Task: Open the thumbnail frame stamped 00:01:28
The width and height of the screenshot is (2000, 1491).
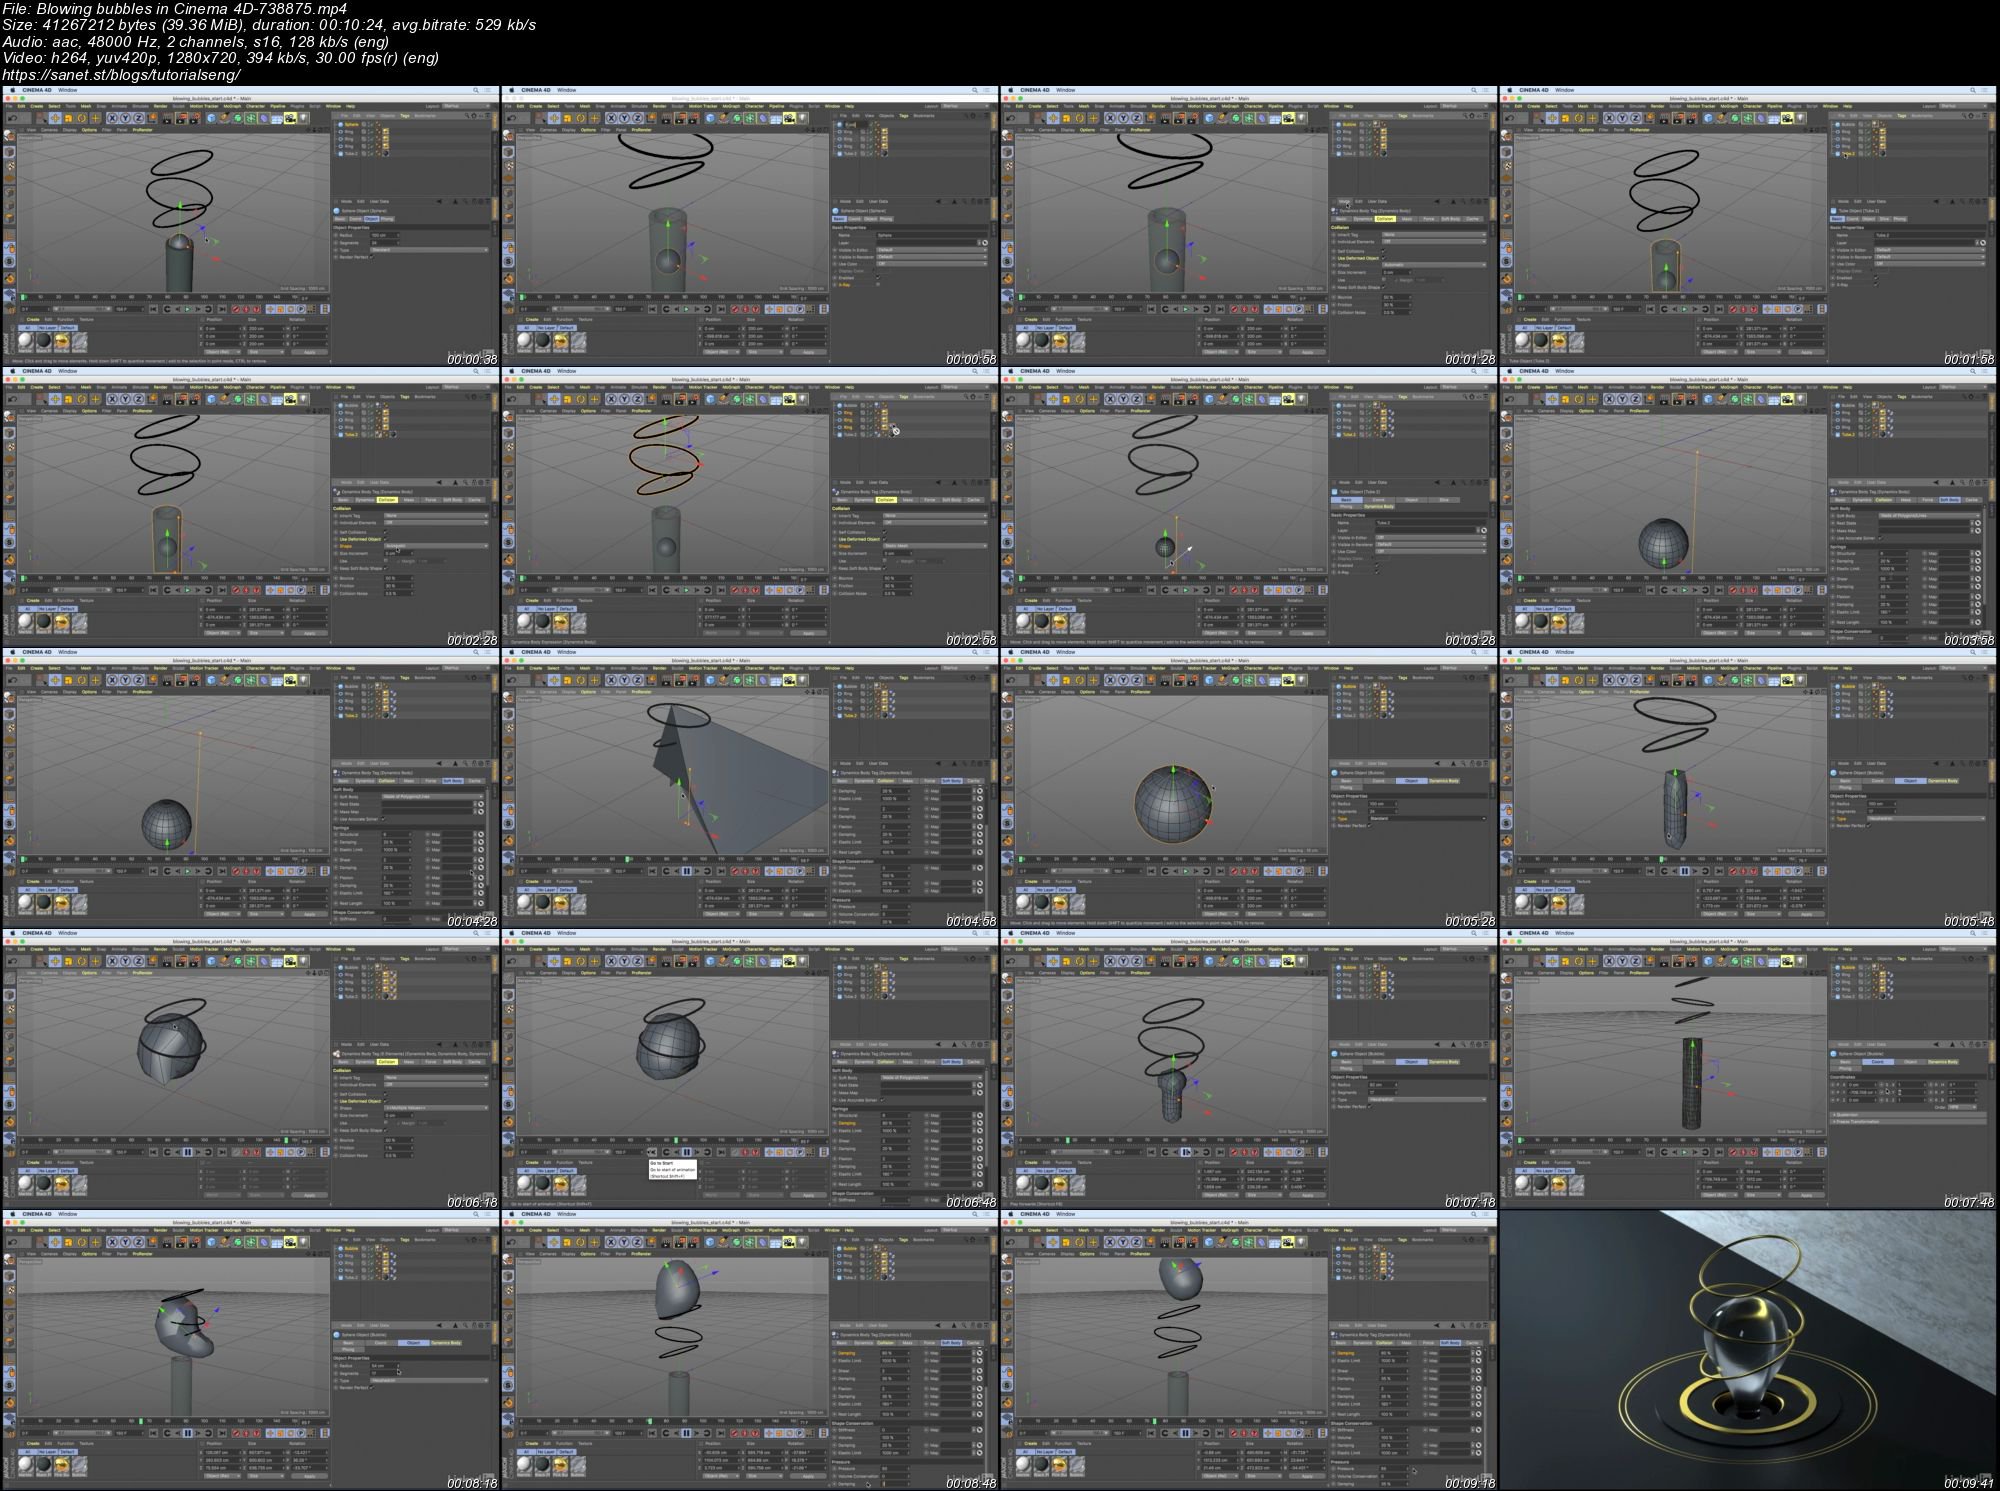Action: (x=1250, y=225)
